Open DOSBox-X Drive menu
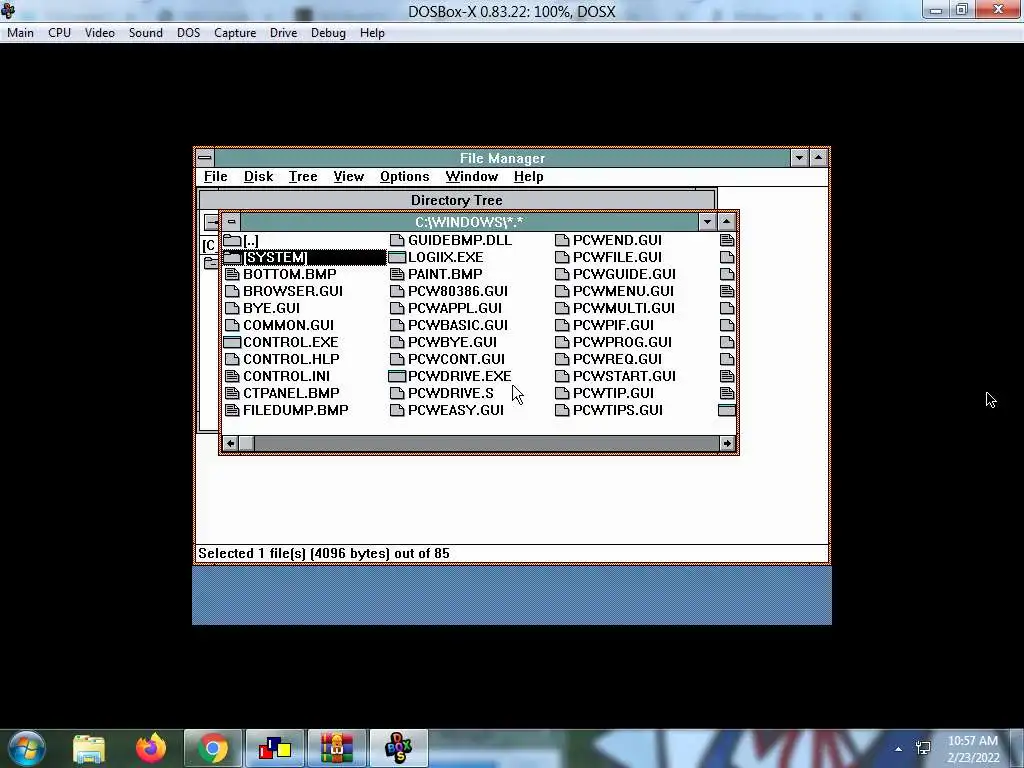Viewport: 1024px width, 768px height. (283, 33)
